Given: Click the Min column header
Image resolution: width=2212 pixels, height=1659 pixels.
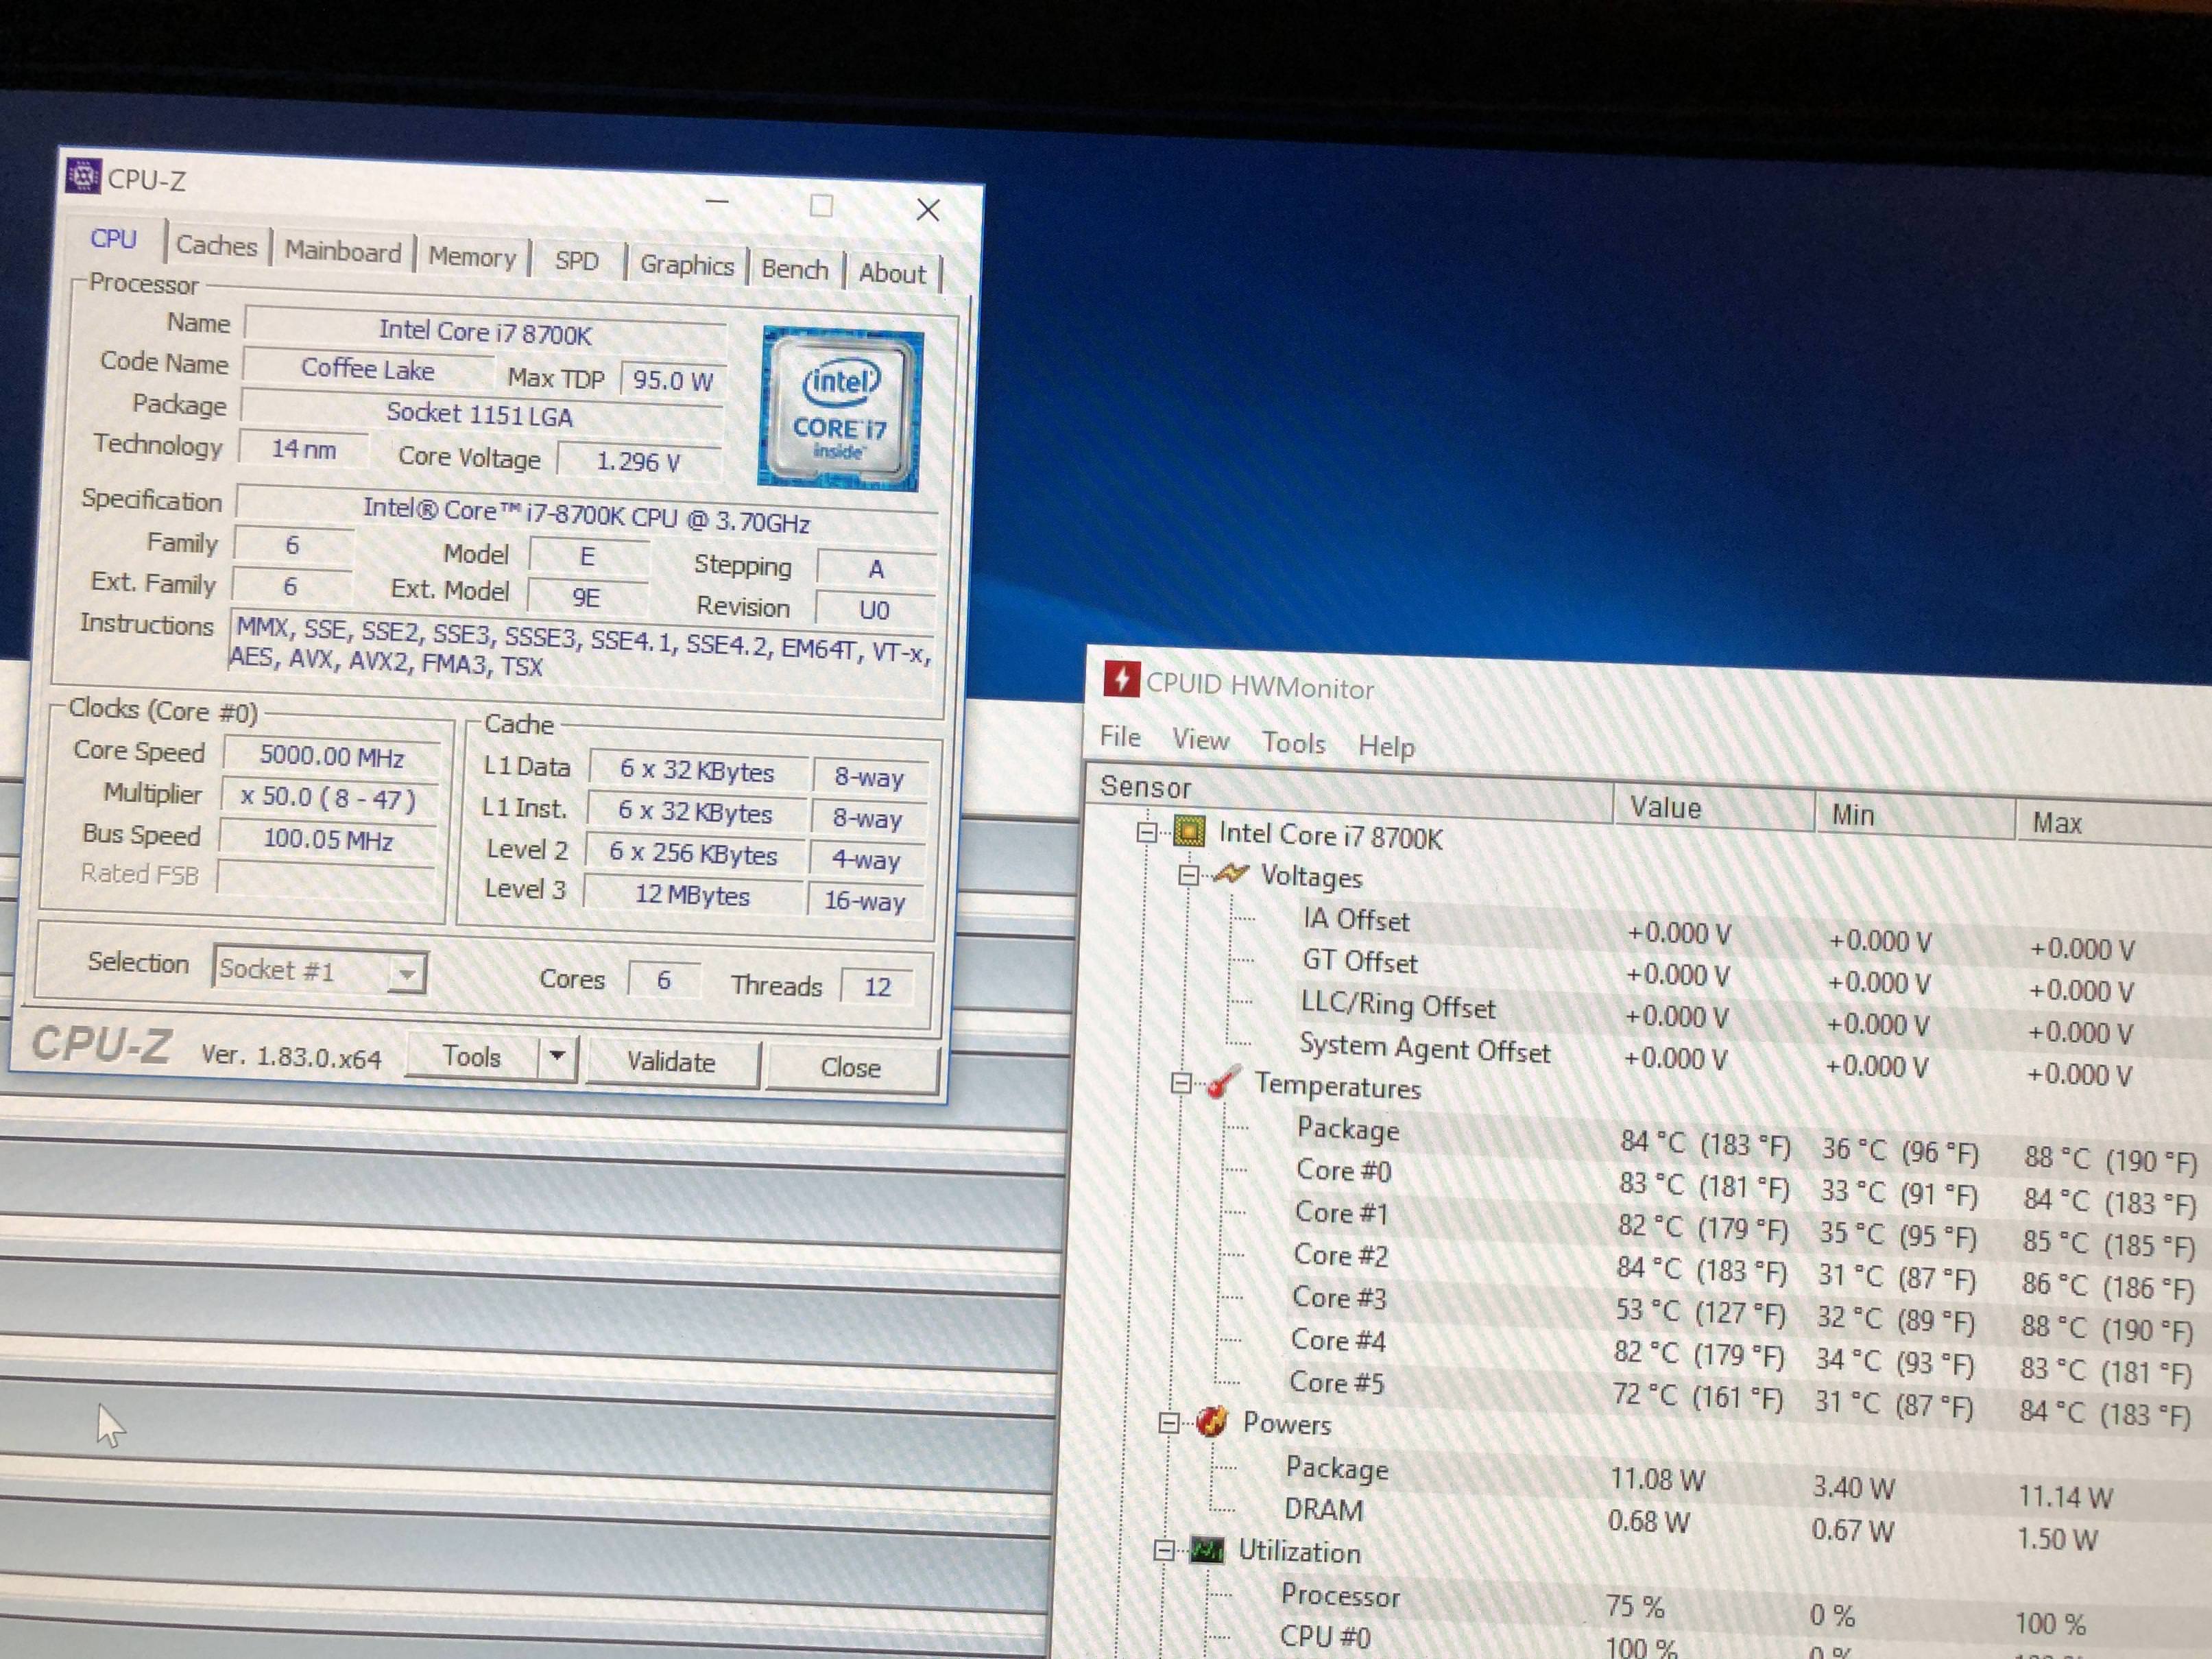Looking at the screenshot, I should 1914,816.
